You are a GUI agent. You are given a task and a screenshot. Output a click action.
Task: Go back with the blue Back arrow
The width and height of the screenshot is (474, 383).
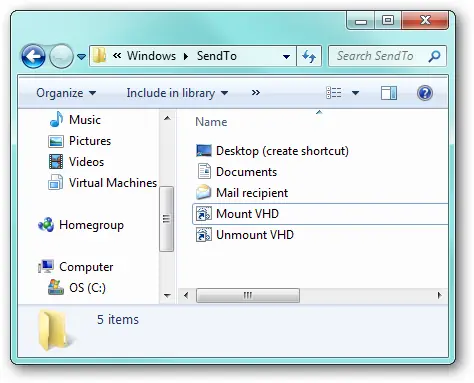coord(33,56)
